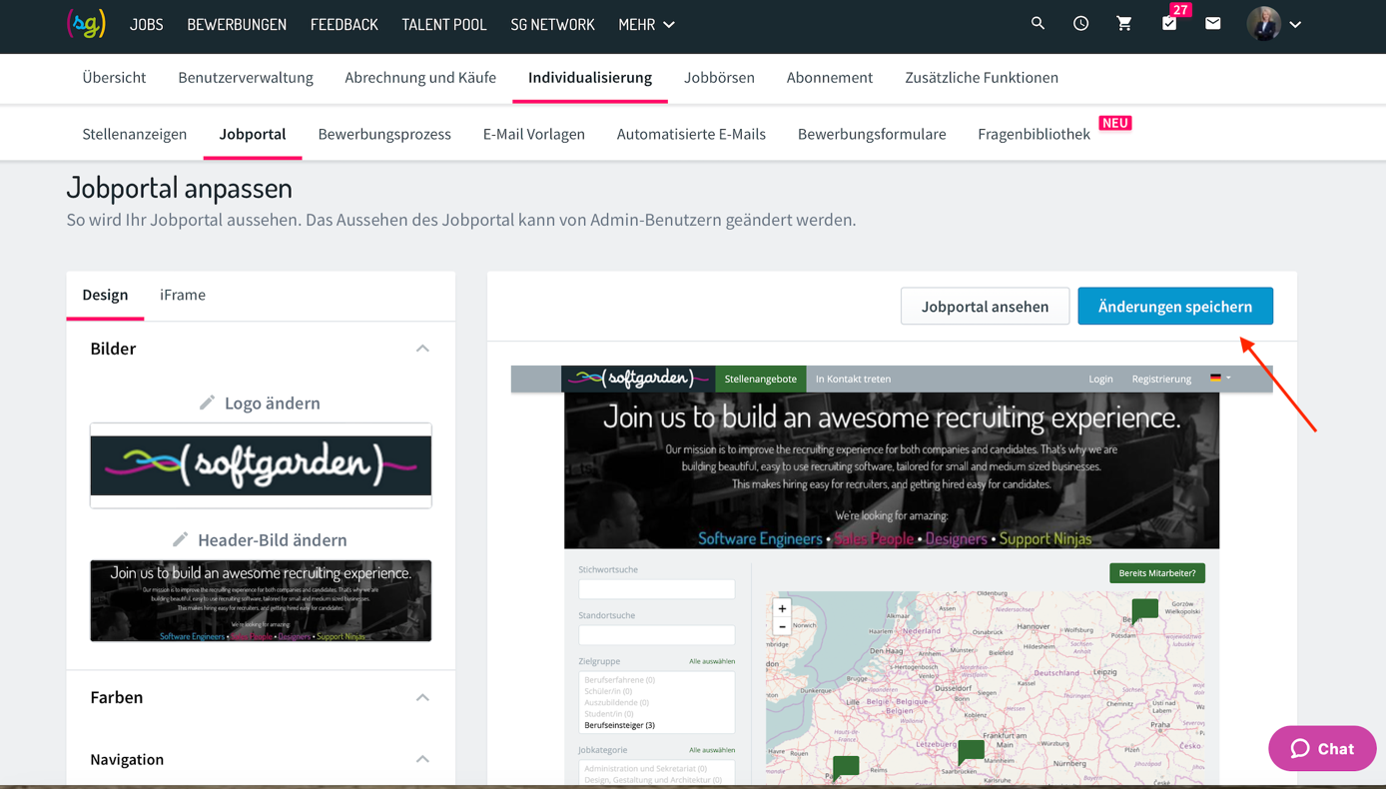The height and width of the screenshot is (794, 1390).
Task: Open the shopping cart icon
Action: click(1127, 24)
